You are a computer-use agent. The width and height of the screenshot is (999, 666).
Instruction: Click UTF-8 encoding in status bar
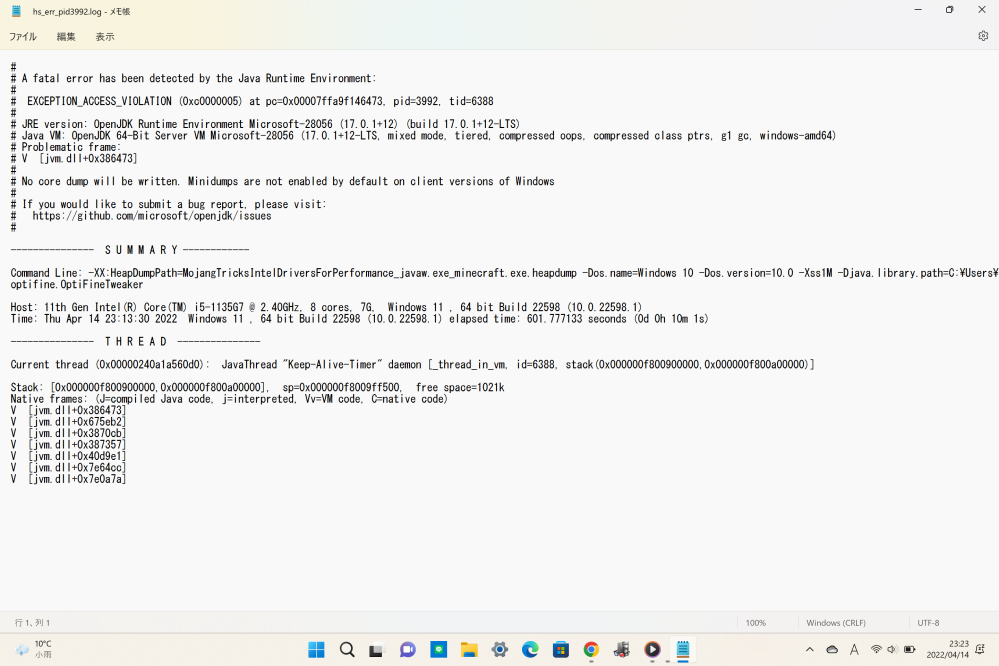(928, 623)
